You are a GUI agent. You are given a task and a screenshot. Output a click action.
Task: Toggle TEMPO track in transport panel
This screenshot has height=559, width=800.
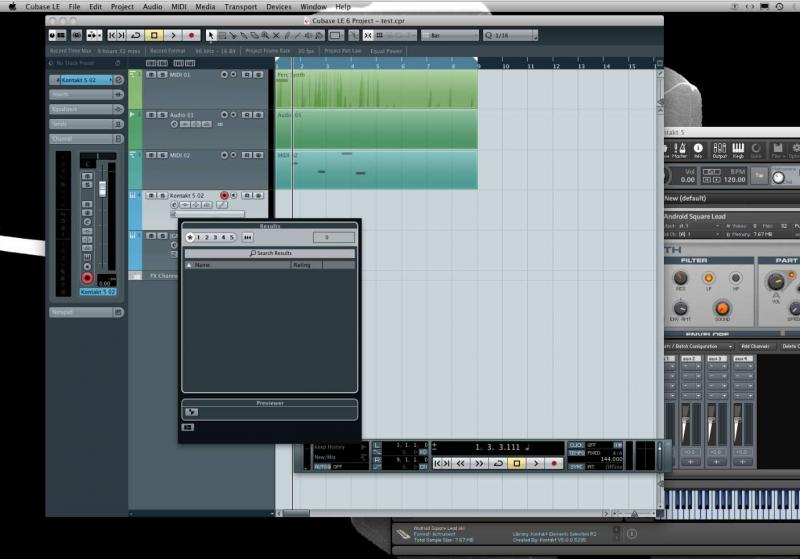(x=576, y=453)
